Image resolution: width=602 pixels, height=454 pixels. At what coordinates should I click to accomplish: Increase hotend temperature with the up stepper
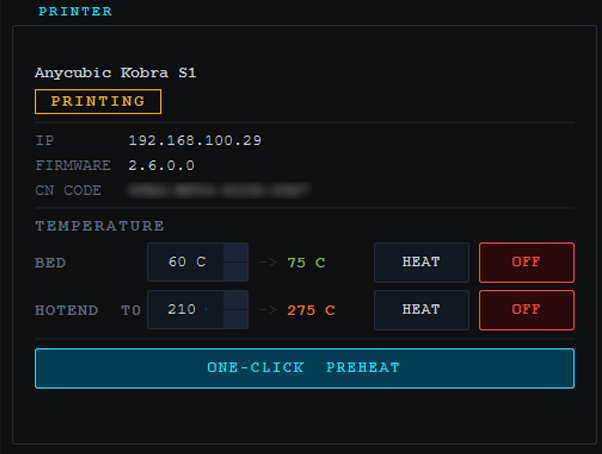pyautogui.click(x=236, y=301)
